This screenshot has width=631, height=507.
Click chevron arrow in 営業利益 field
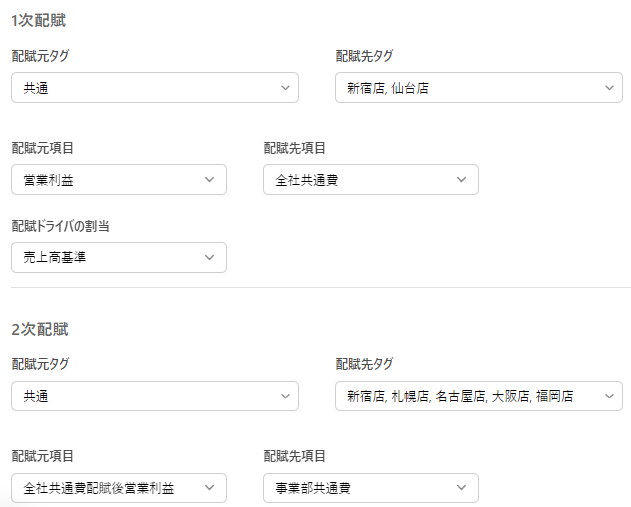click(209, 180)
